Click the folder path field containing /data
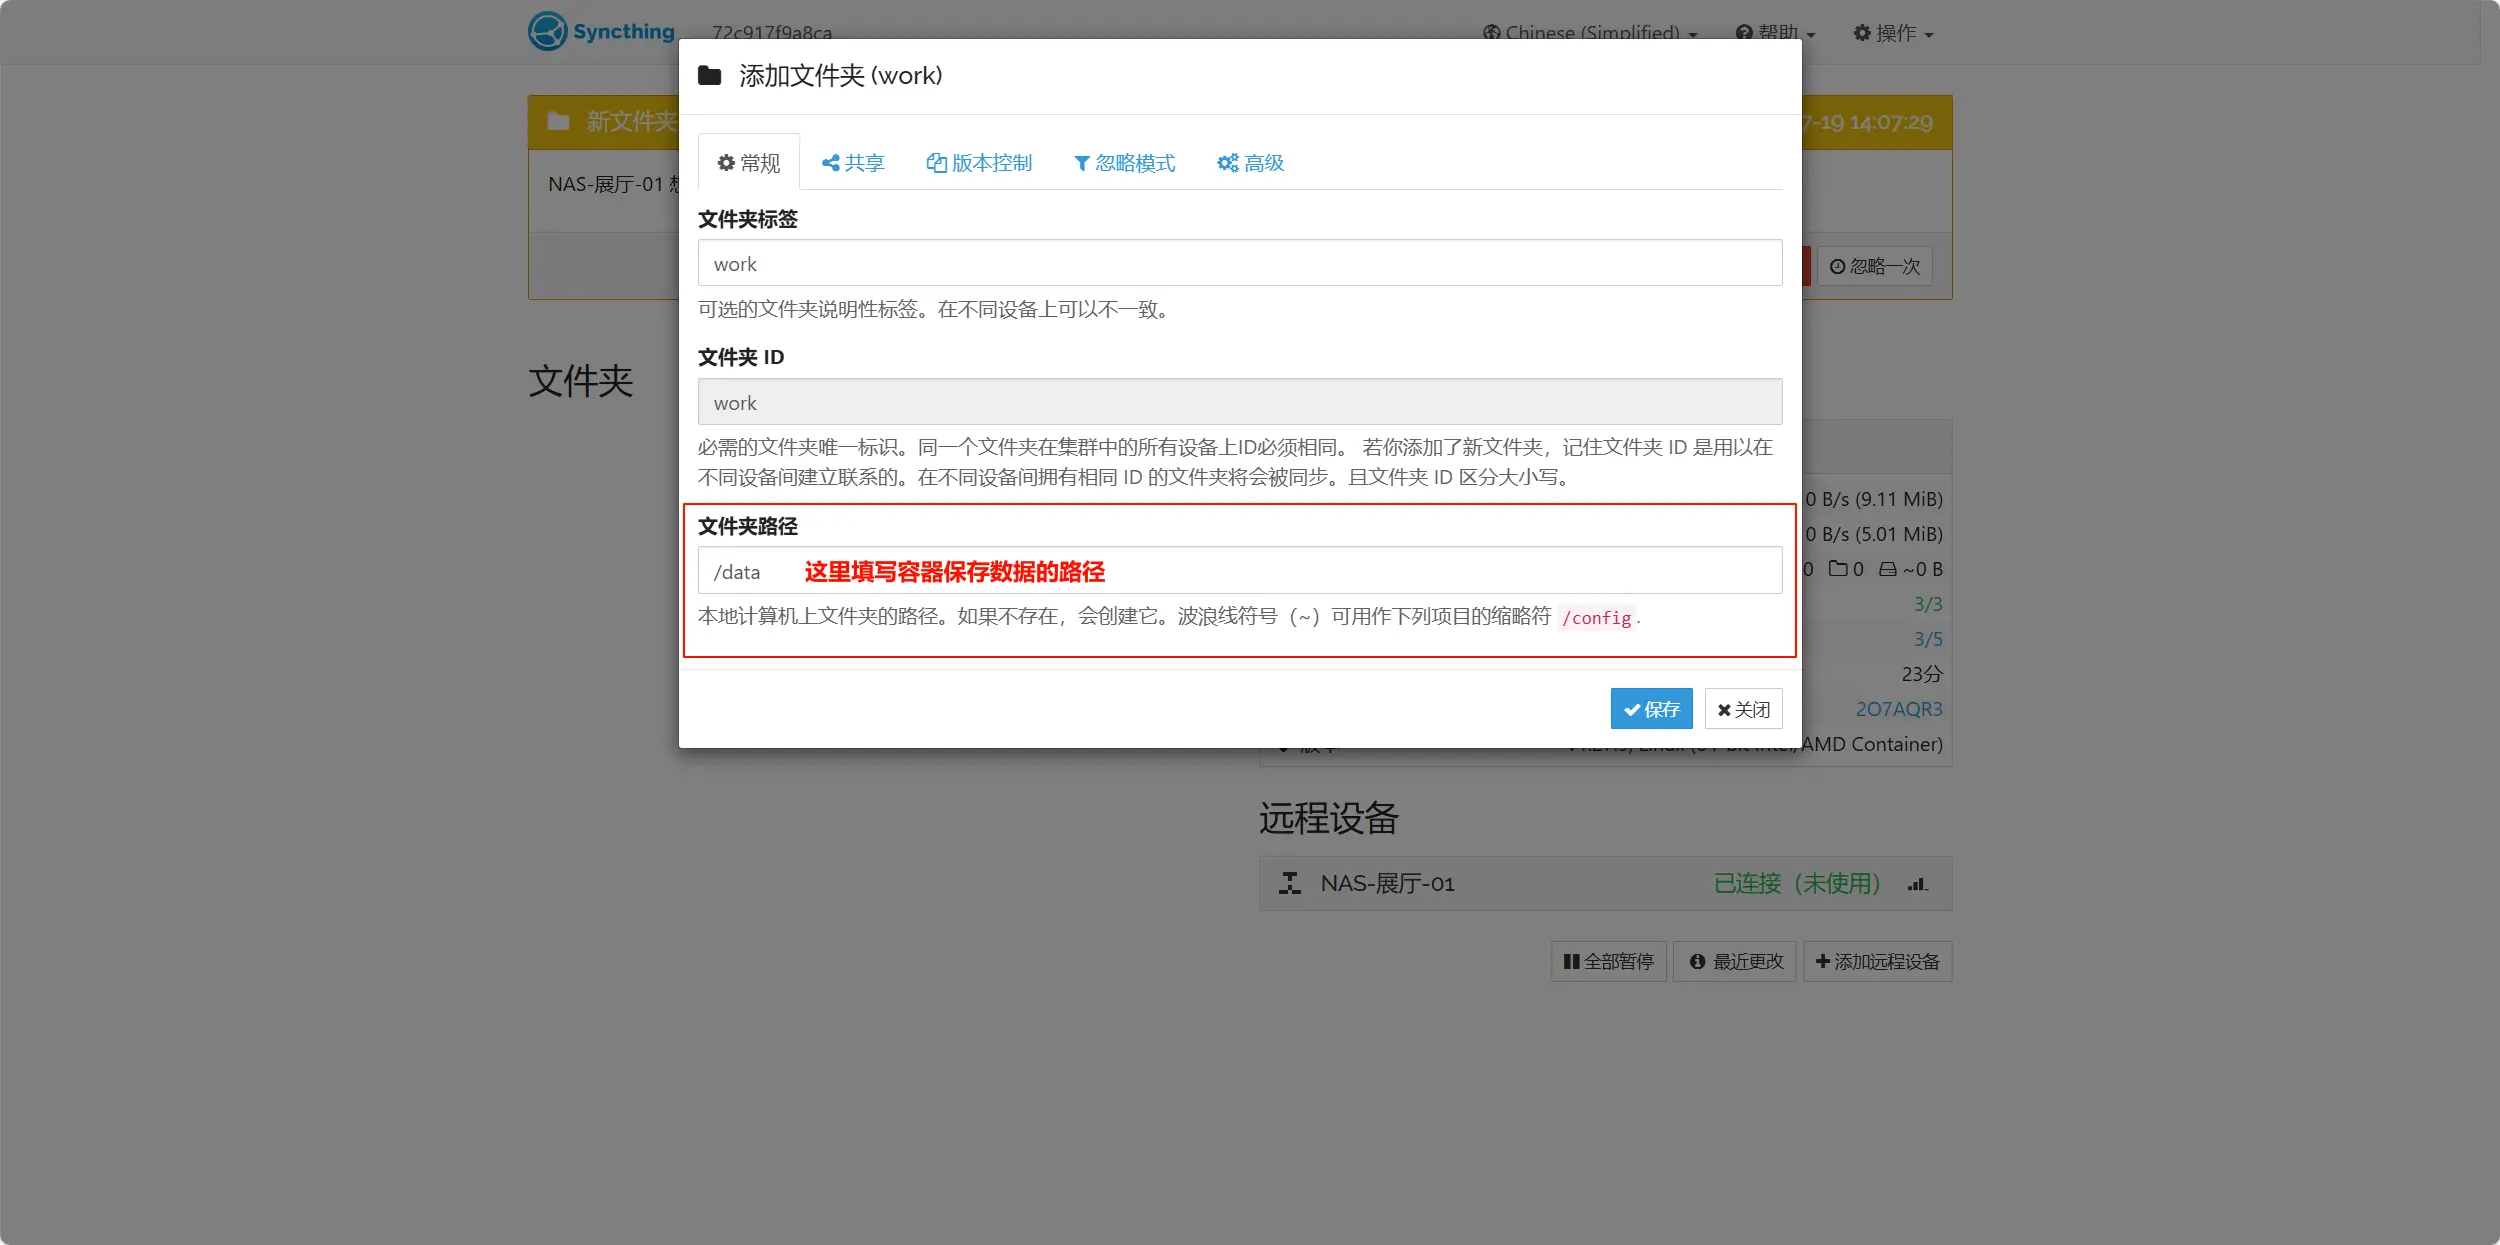Viewport: 2500px width, 1245px height. pyautogui.click(x=1238, y=570)
